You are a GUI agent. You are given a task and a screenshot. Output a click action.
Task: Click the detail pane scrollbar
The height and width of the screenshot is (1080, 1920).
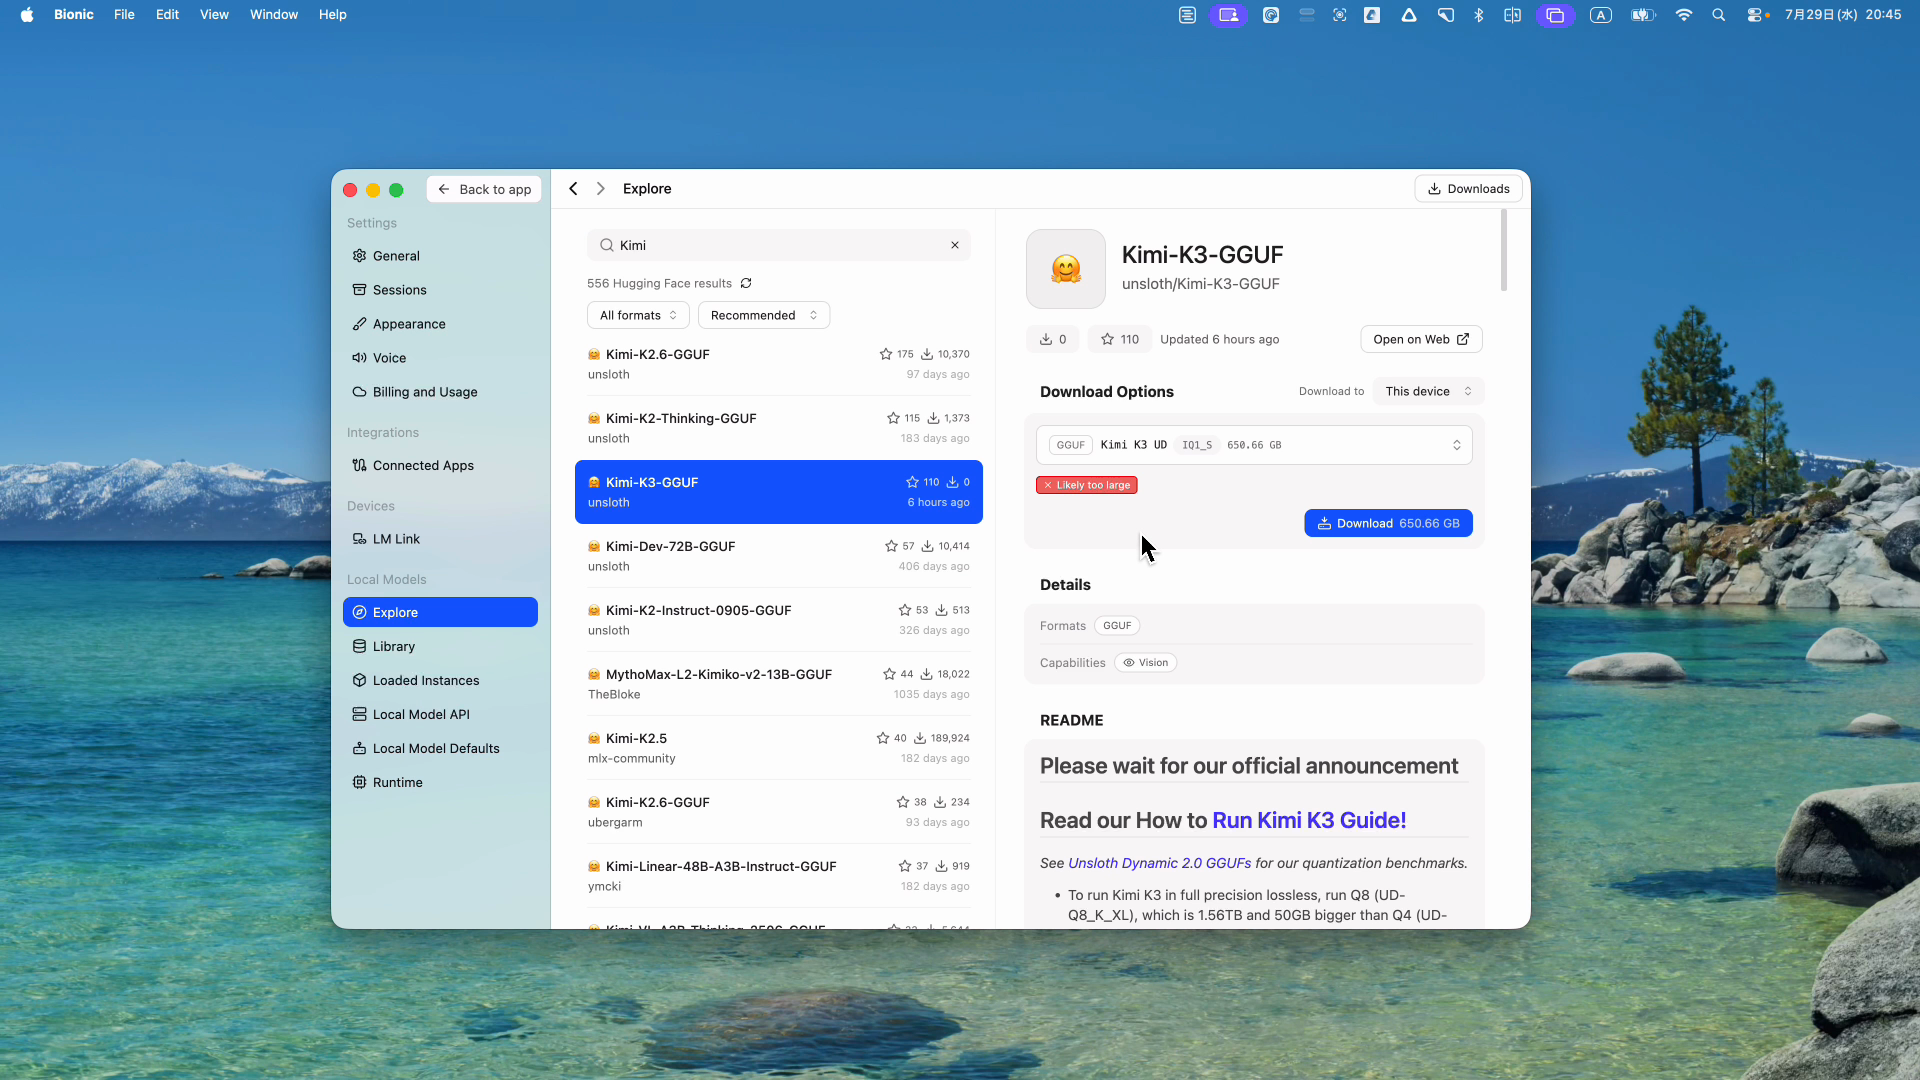[x=1503, y=250]
